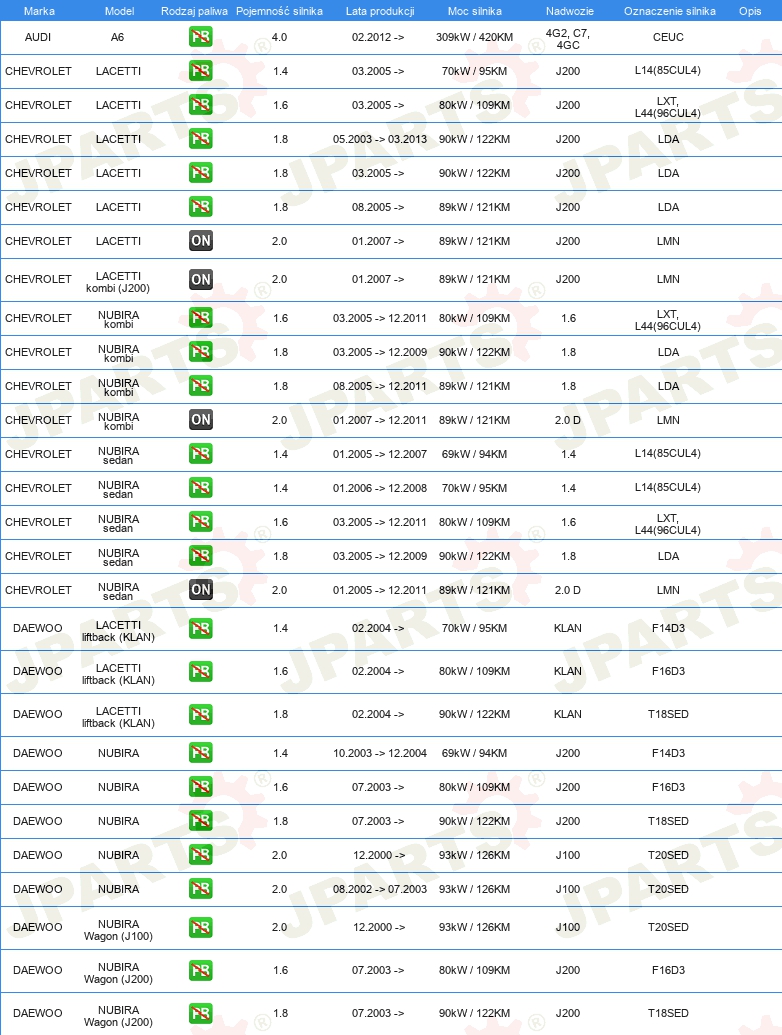
Task: Click the 2.0 D body cell in Nubira sedan row
Action: (x=568, y=590)
